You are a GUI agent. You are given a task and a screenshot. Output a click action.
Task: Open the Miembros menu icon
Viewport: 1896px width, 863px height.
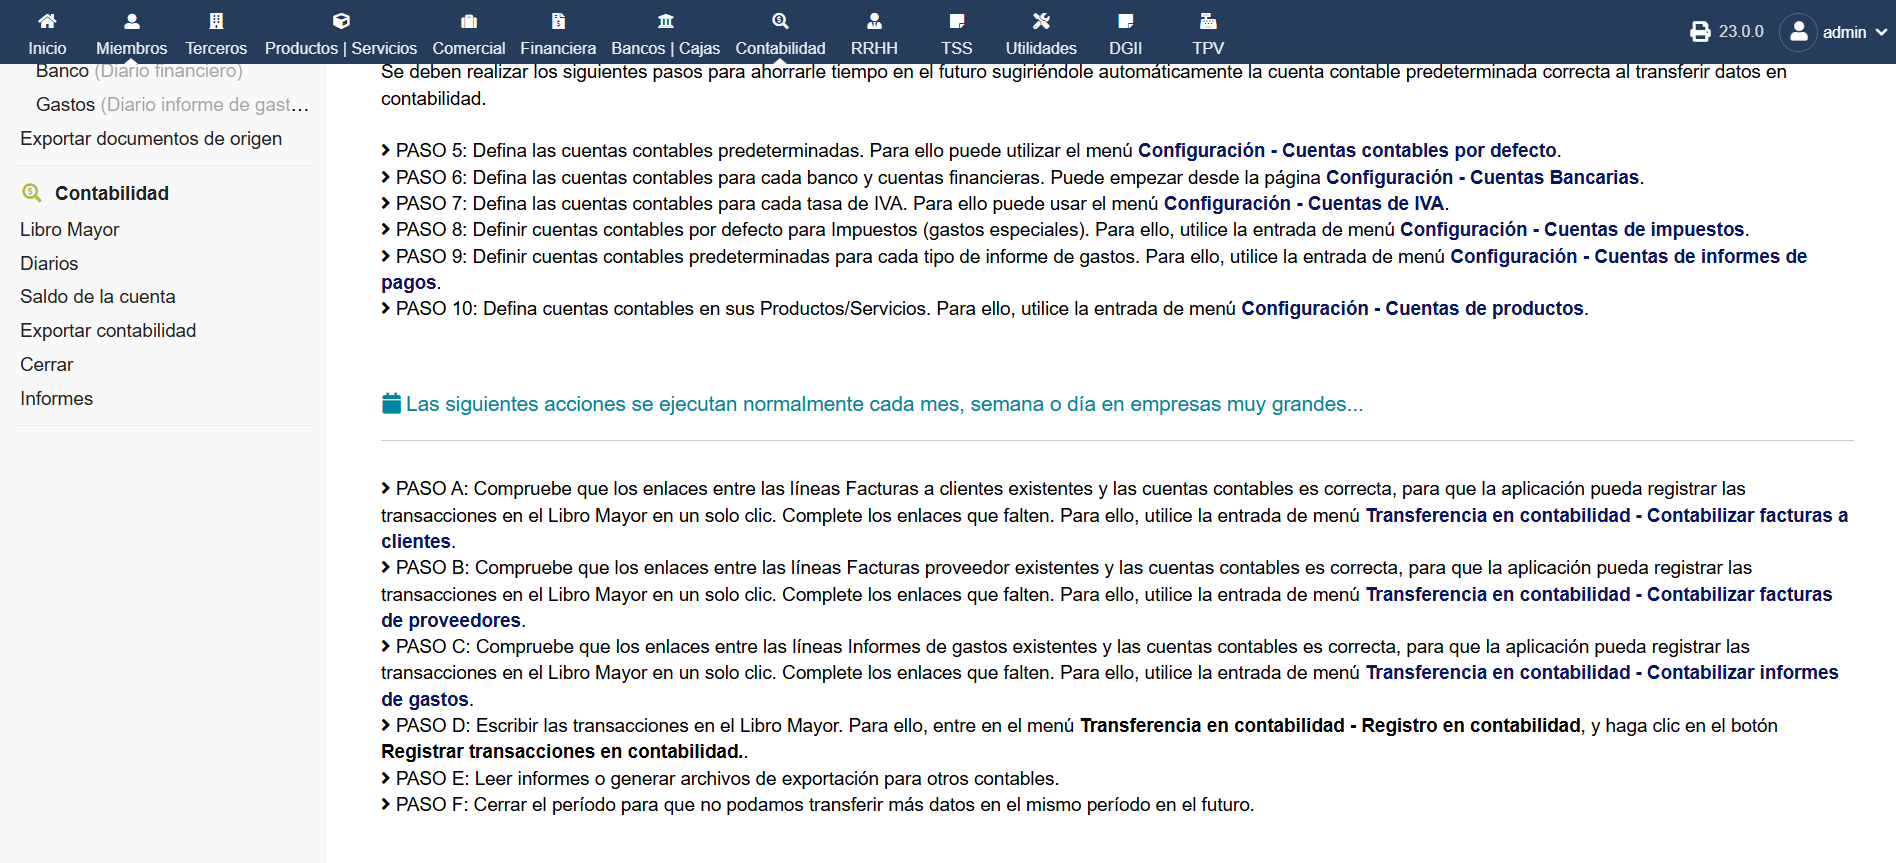[x=131, y=21]
